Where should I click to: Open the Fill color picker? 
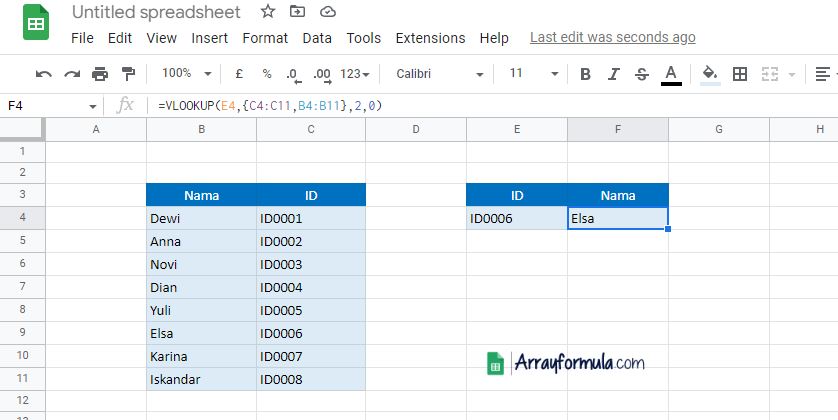(710, 74)
